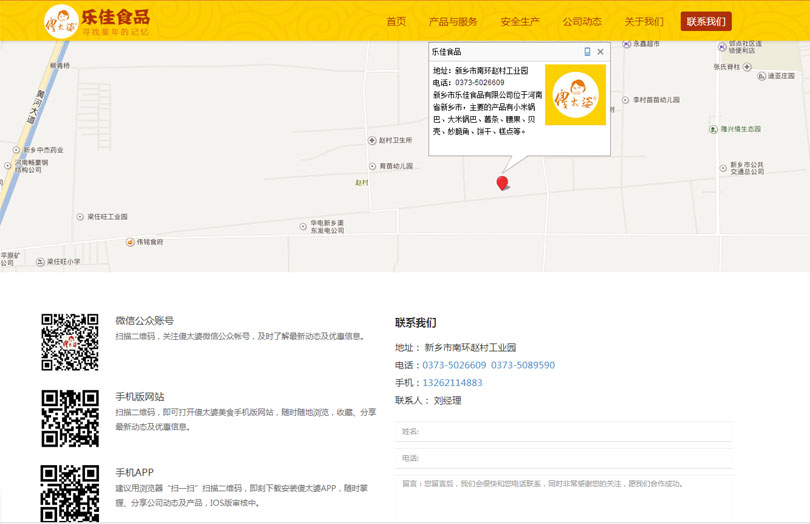
Task: Click the 傻太婆 logo image in popup
Action: coord(575,95)
